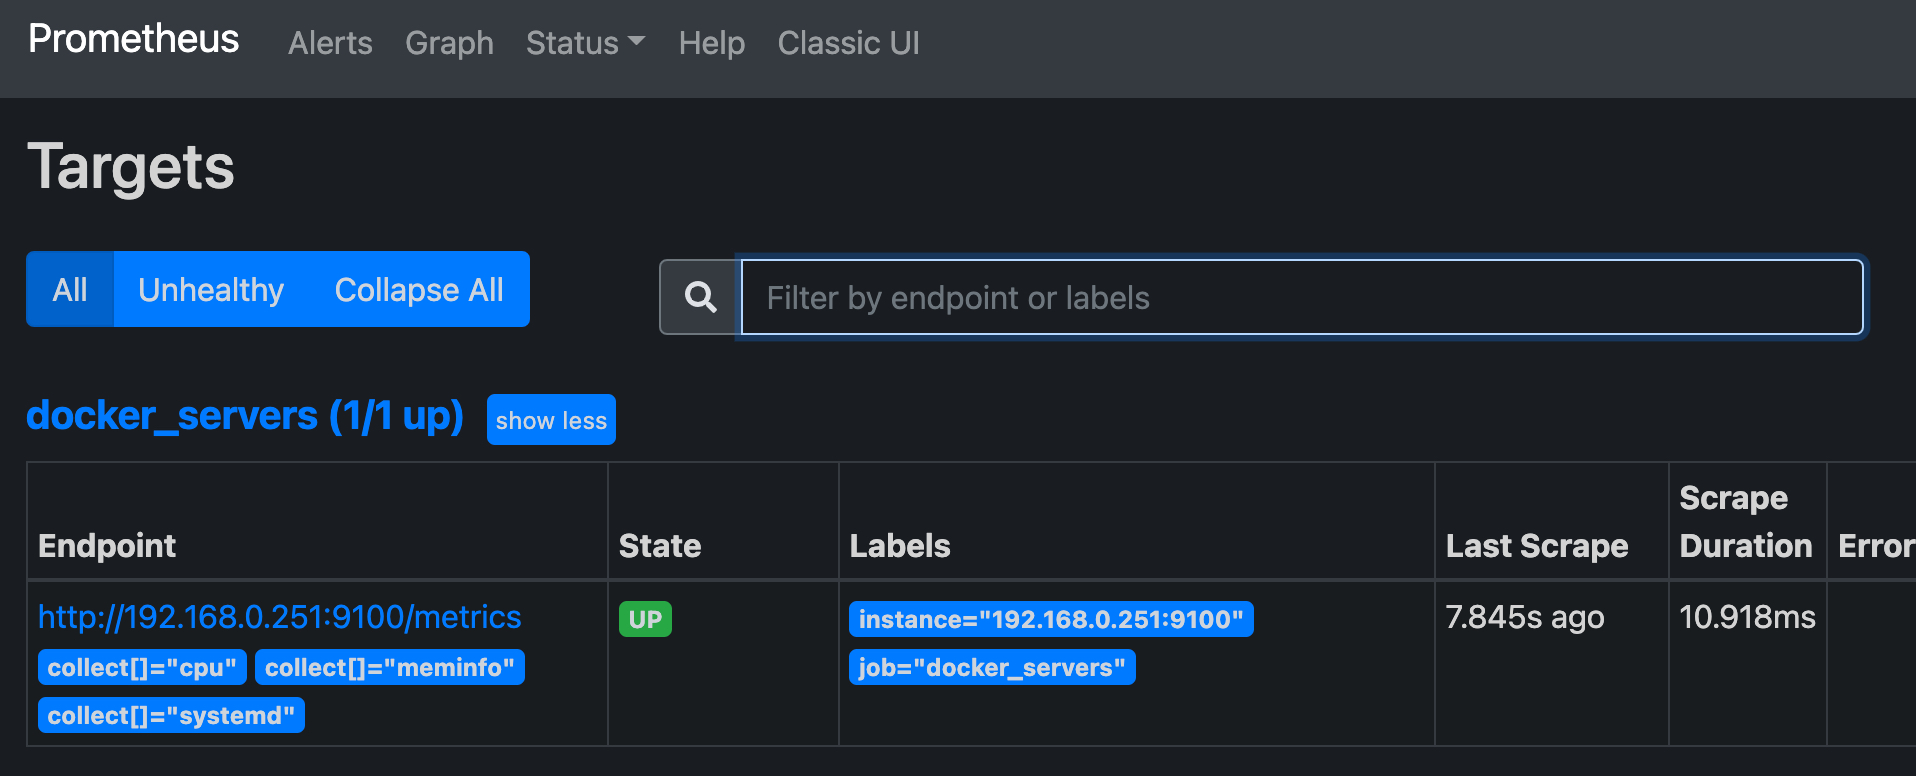Switch to Classic UI

tap(848, 43)
